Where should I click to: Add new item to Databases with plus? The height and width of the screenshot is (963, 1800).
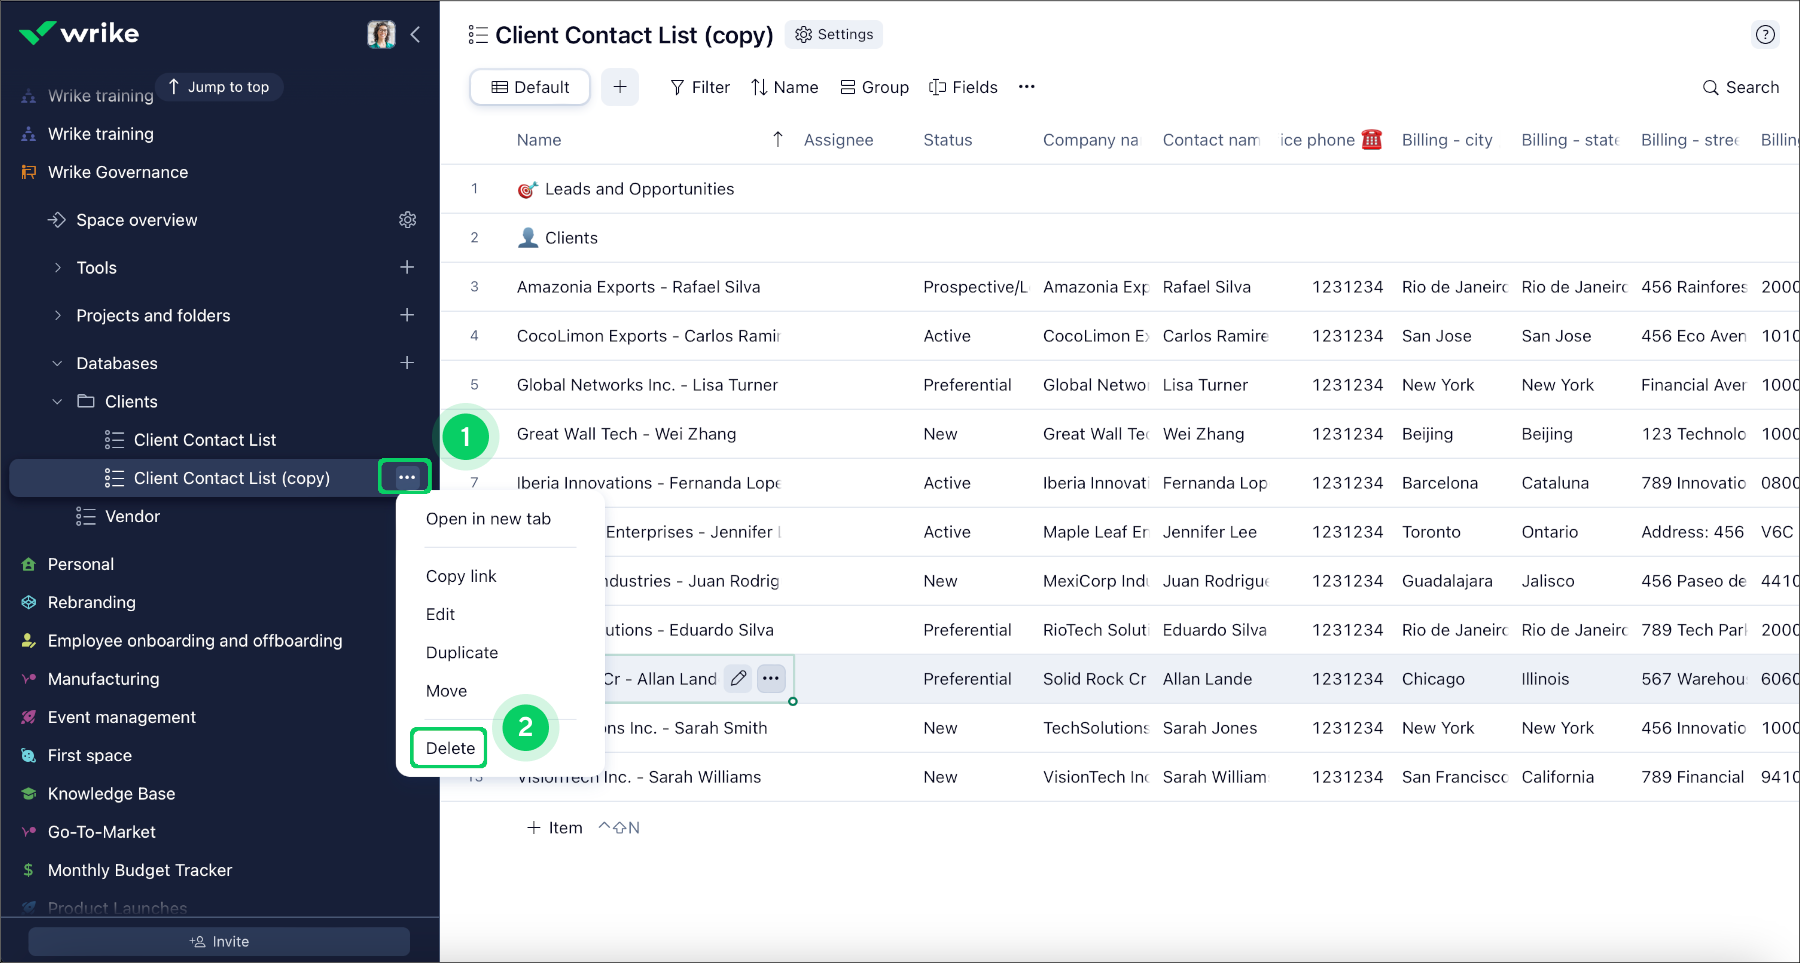[x=407, y=363]
